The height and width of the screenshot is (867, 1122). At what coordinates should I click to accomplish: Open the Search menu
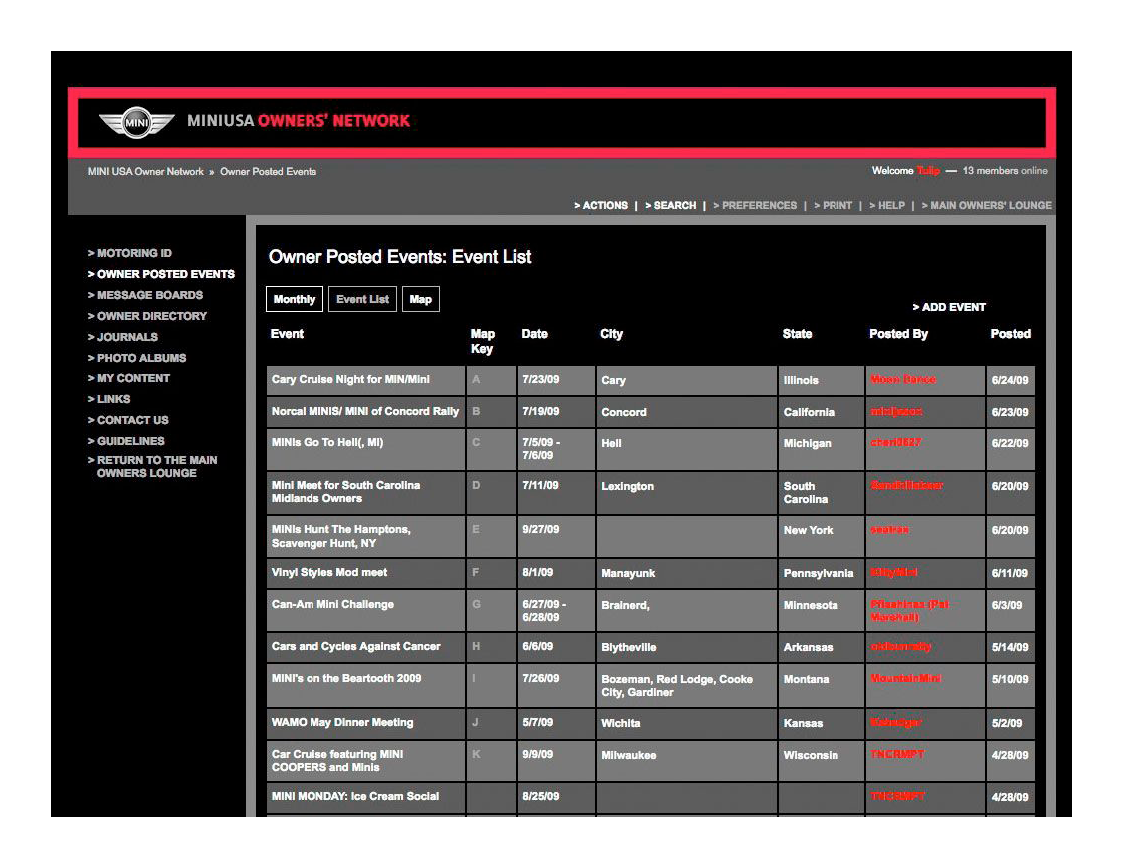pos(670,205)
